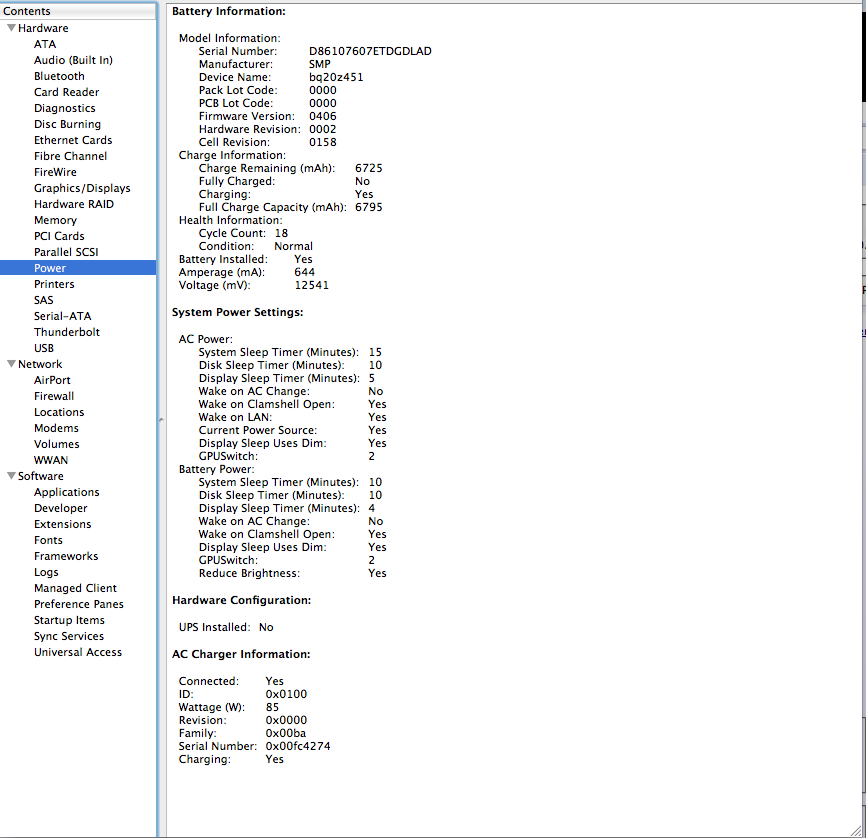Show installed Applications list
Image resolution: width=866 pixels, height=838 pixels.
(x=67, y=493)
